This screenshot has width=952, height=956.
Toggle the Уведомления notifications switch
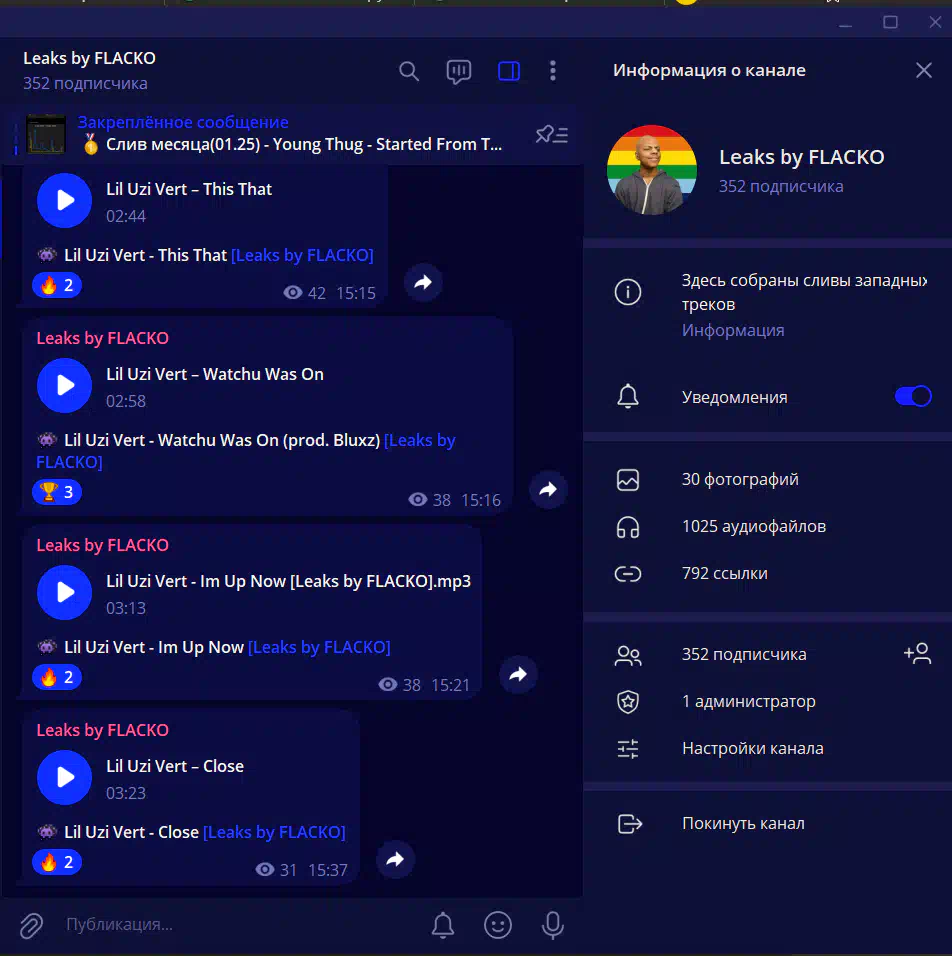pos(912,397)
